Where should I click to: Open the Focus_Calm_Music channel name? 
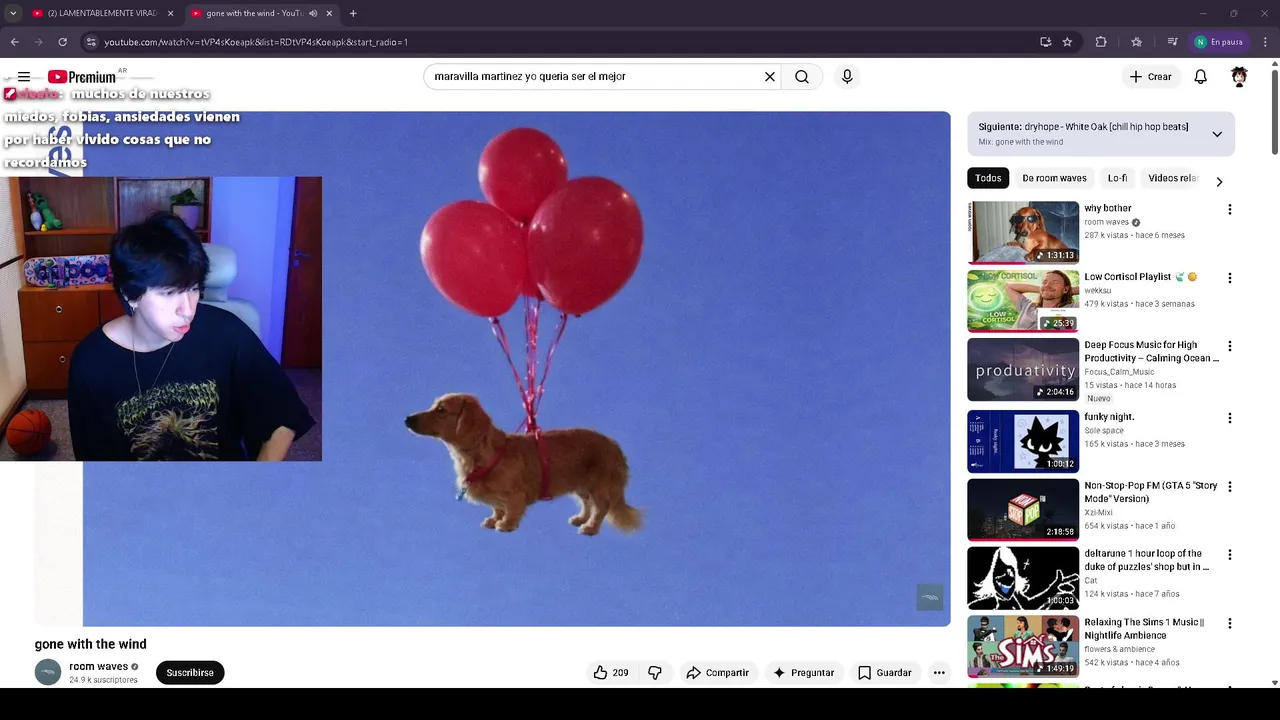(x=1119, y=372)
